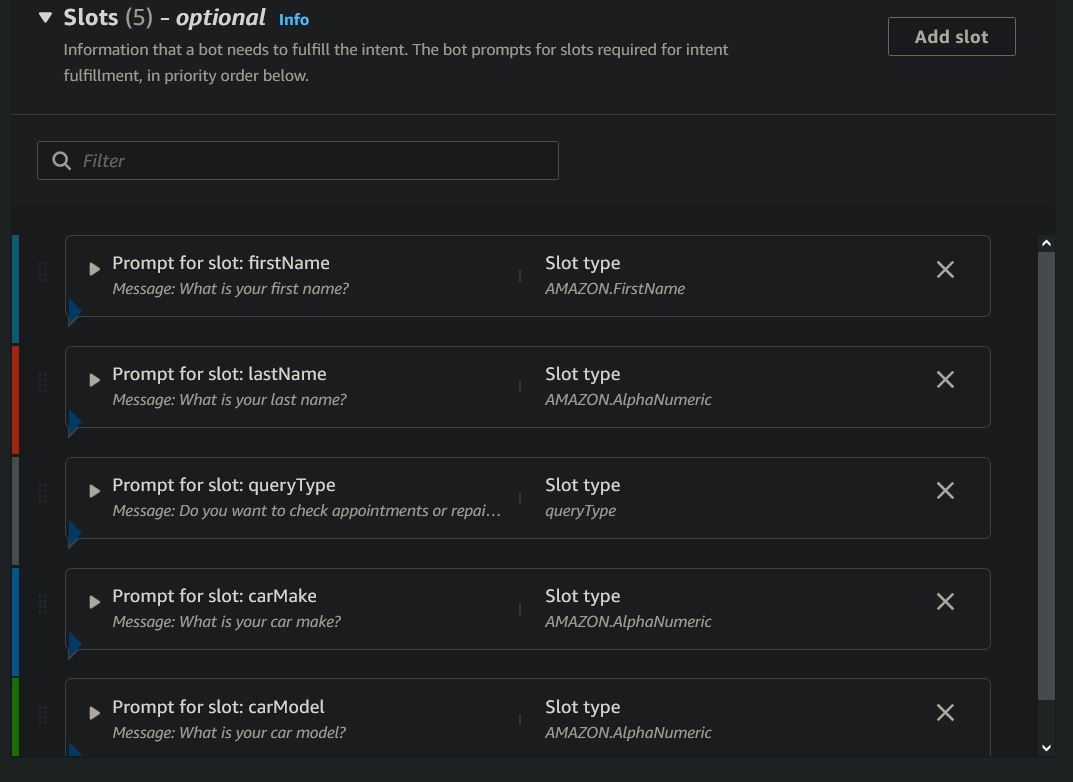The width and height of the screenshot is (1073, 782).
Task: Click the drag handle beside queryType slot
Action: [x=42, y=494]
